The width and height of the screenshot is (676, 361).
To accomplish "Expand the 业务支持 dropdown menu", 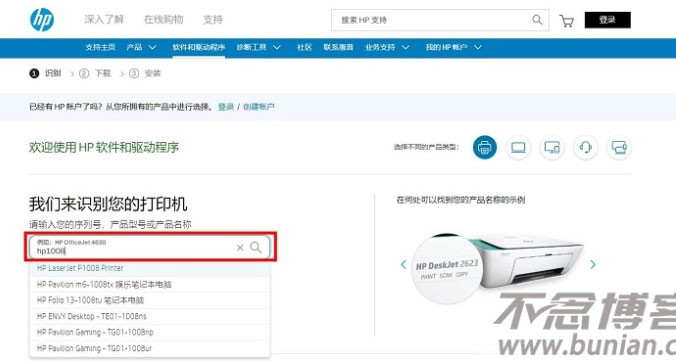I will [387, 47].
